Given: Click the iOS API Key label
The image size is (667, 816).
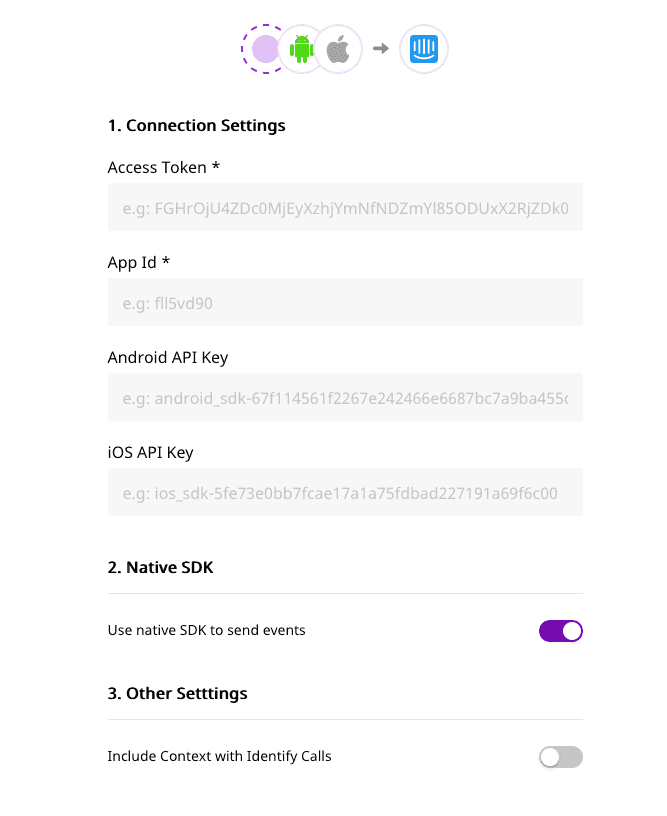Looking at the screenshot, I should (x=150, y=452).
